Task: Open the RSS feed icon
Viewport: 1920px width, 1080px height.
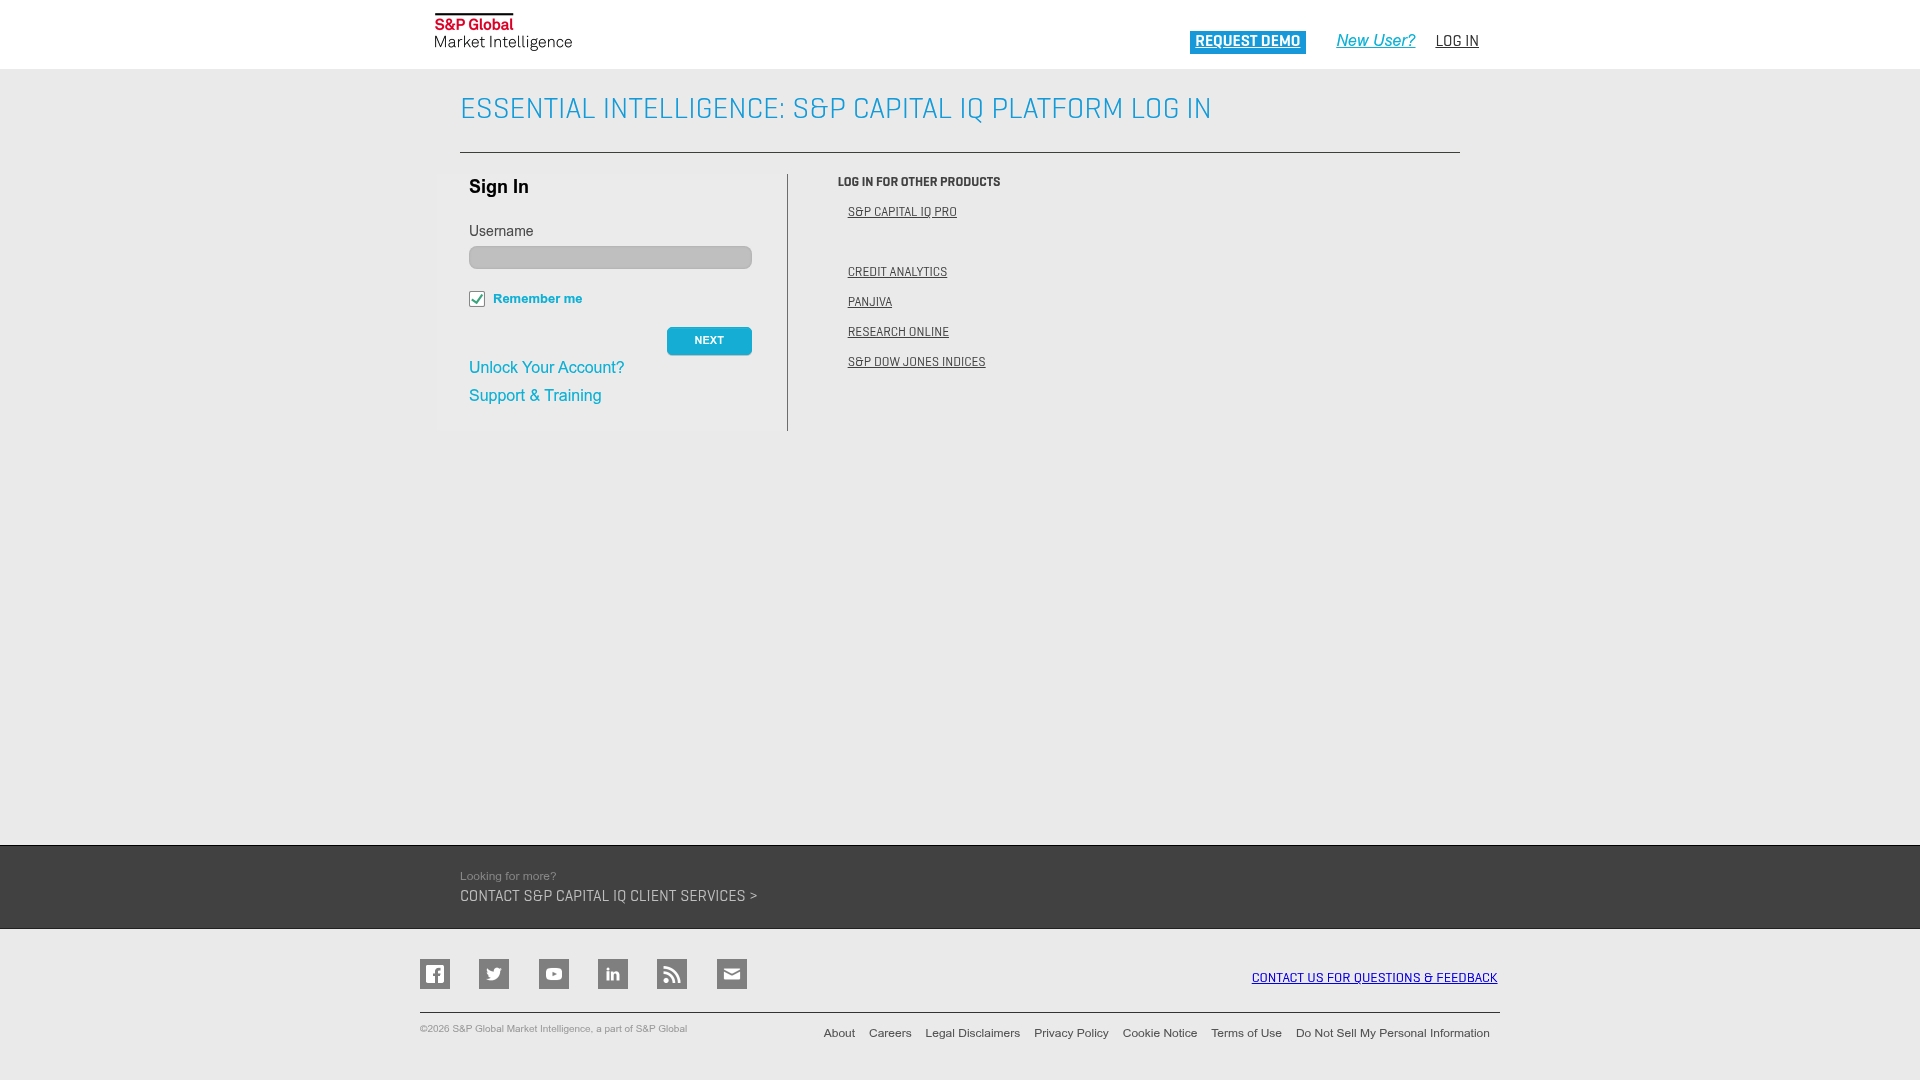Action: [x=672, y=973]
